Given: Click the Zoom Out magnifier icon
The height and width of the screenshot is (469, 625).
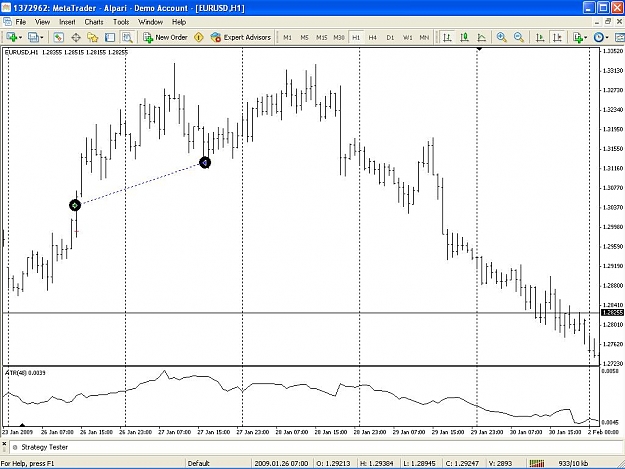Looking at the screenshot, I should [x=519, y=37].
